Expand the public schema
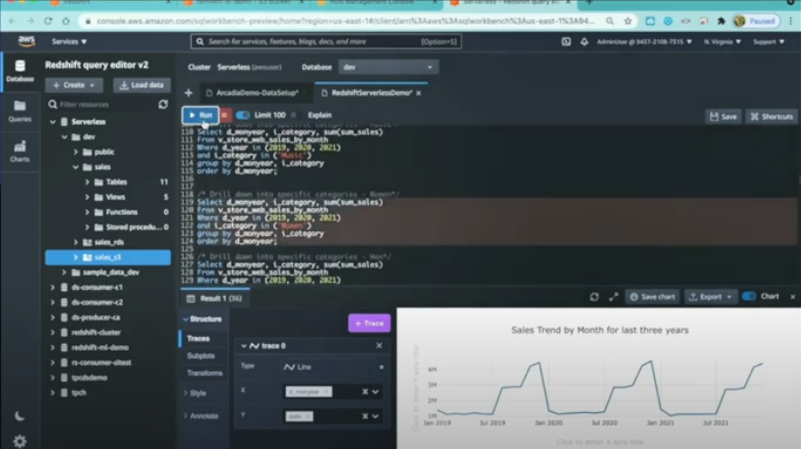Screen dimensions: 801x449 point(76,152)
